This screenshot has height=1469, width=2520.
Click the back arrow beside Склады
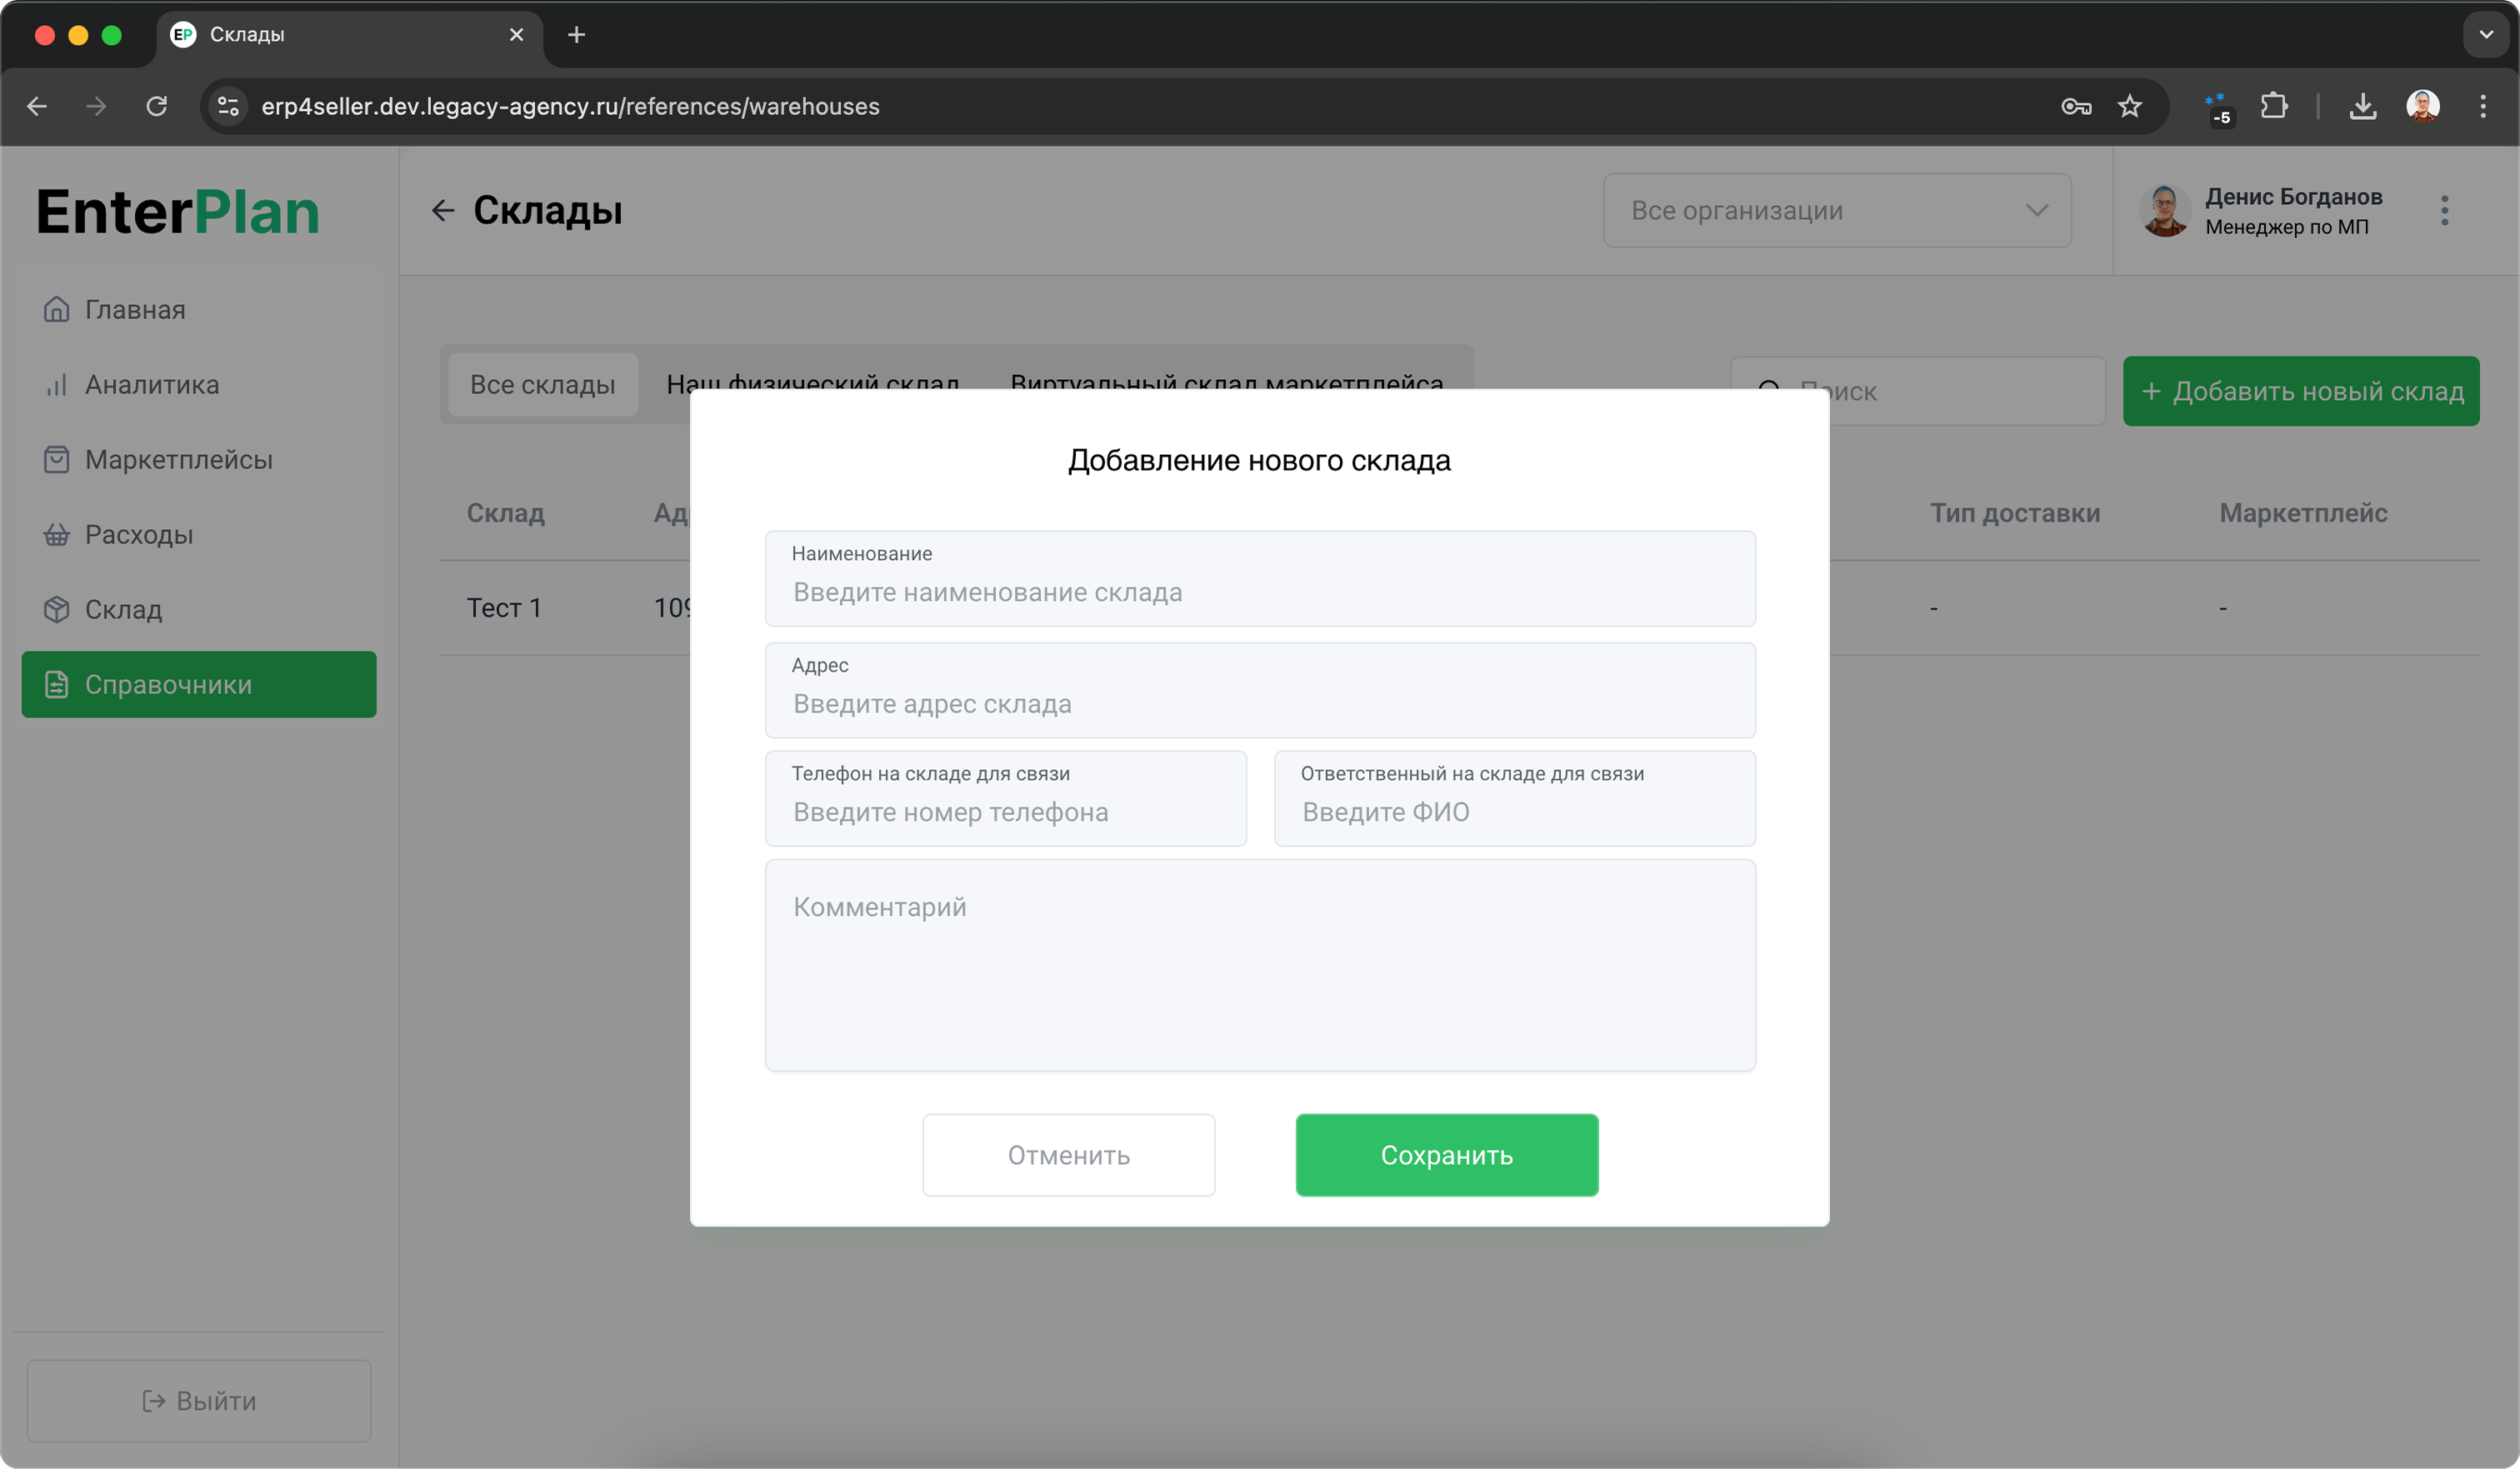click(444, 210)
